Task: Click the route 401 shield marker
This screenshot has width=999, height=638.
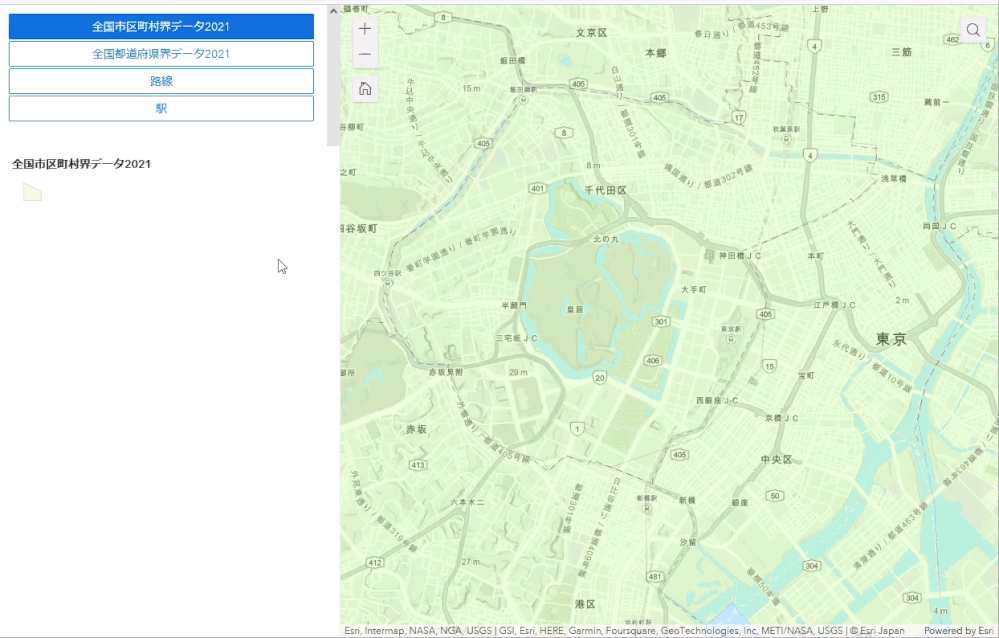Action: (538, 189)
